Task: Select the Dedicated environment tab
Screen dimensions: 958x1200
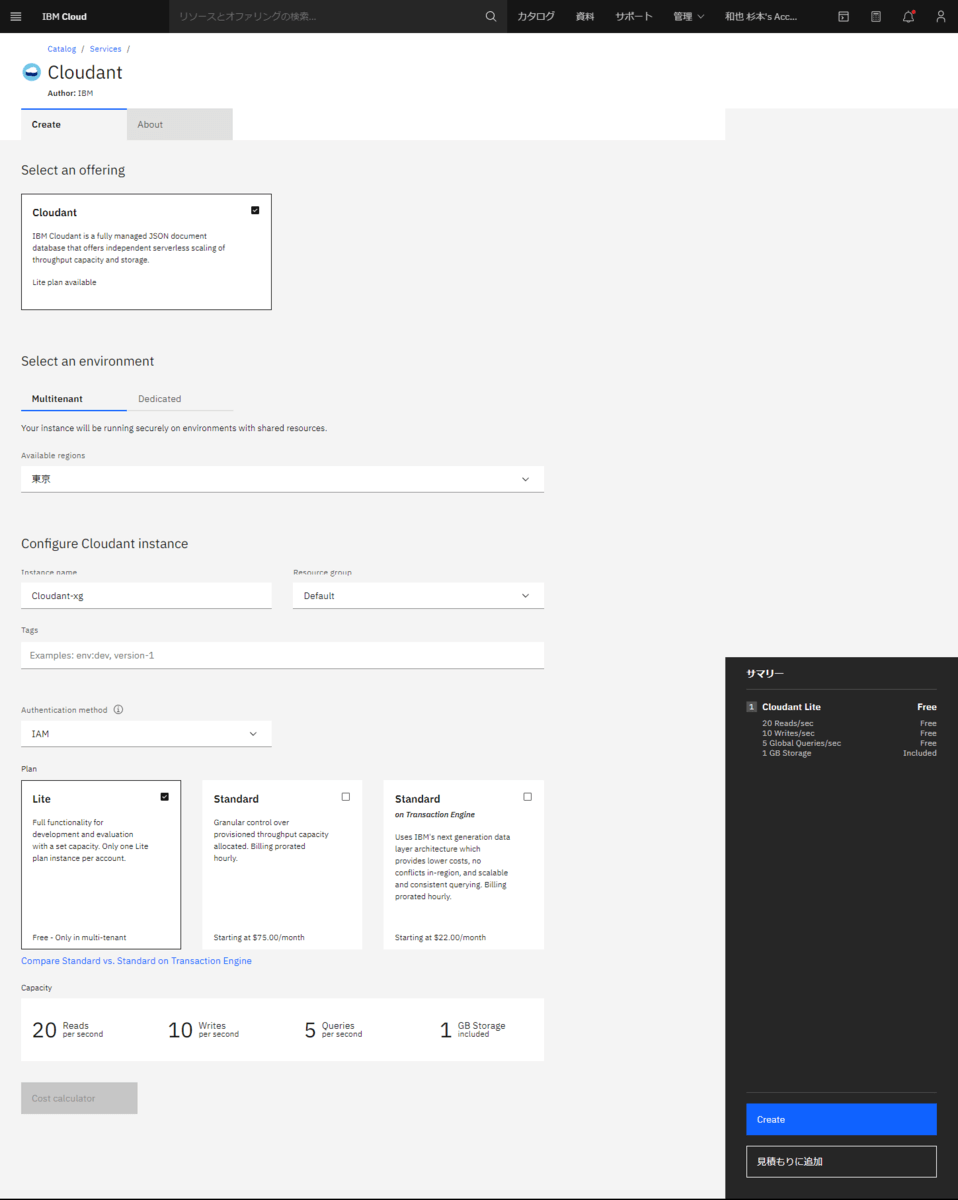Action: click(x=159, y=398)
